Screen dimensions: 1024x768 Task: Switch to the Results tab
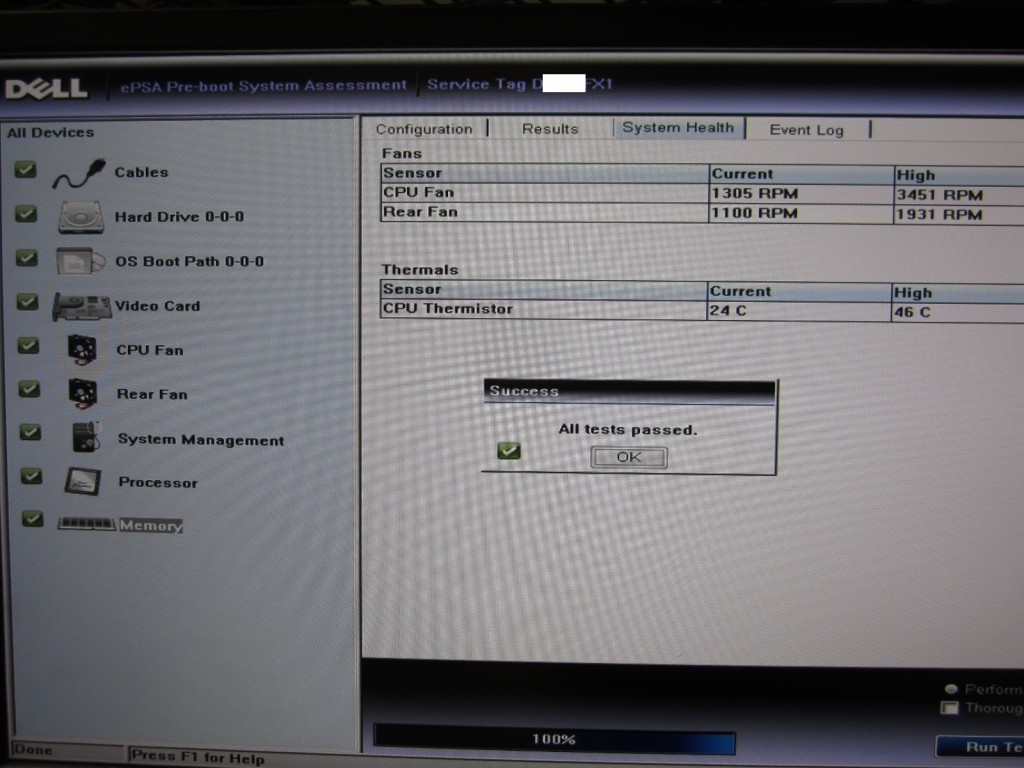[550, 129]
